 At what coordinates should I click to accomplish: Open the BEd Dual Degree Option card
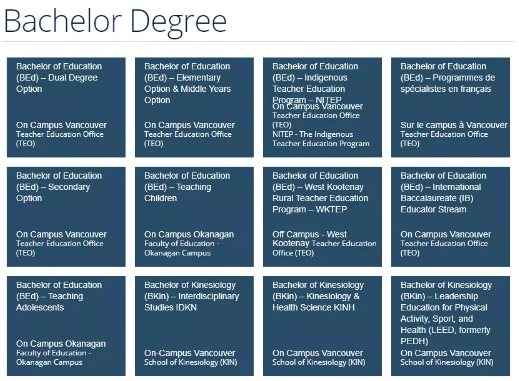[x=66, y=107]
